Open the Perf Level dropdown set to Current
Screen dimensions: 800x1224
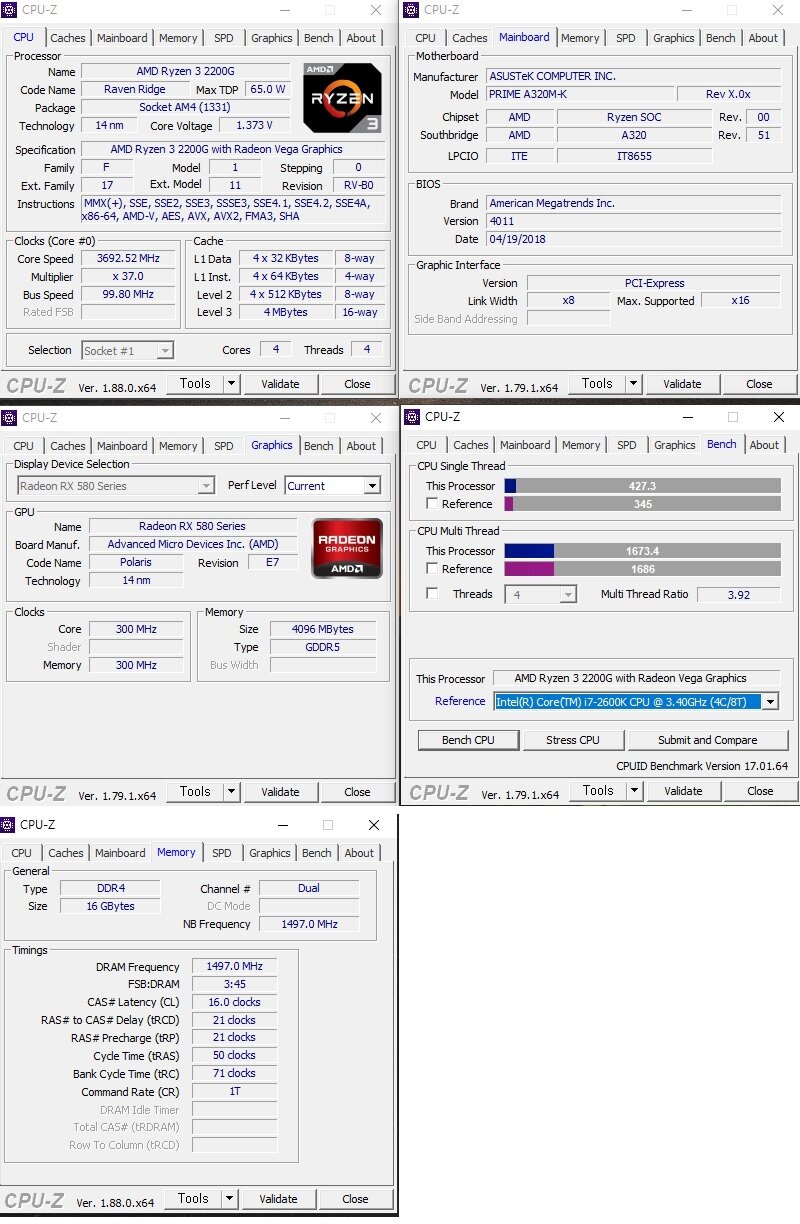coord(372,486)
